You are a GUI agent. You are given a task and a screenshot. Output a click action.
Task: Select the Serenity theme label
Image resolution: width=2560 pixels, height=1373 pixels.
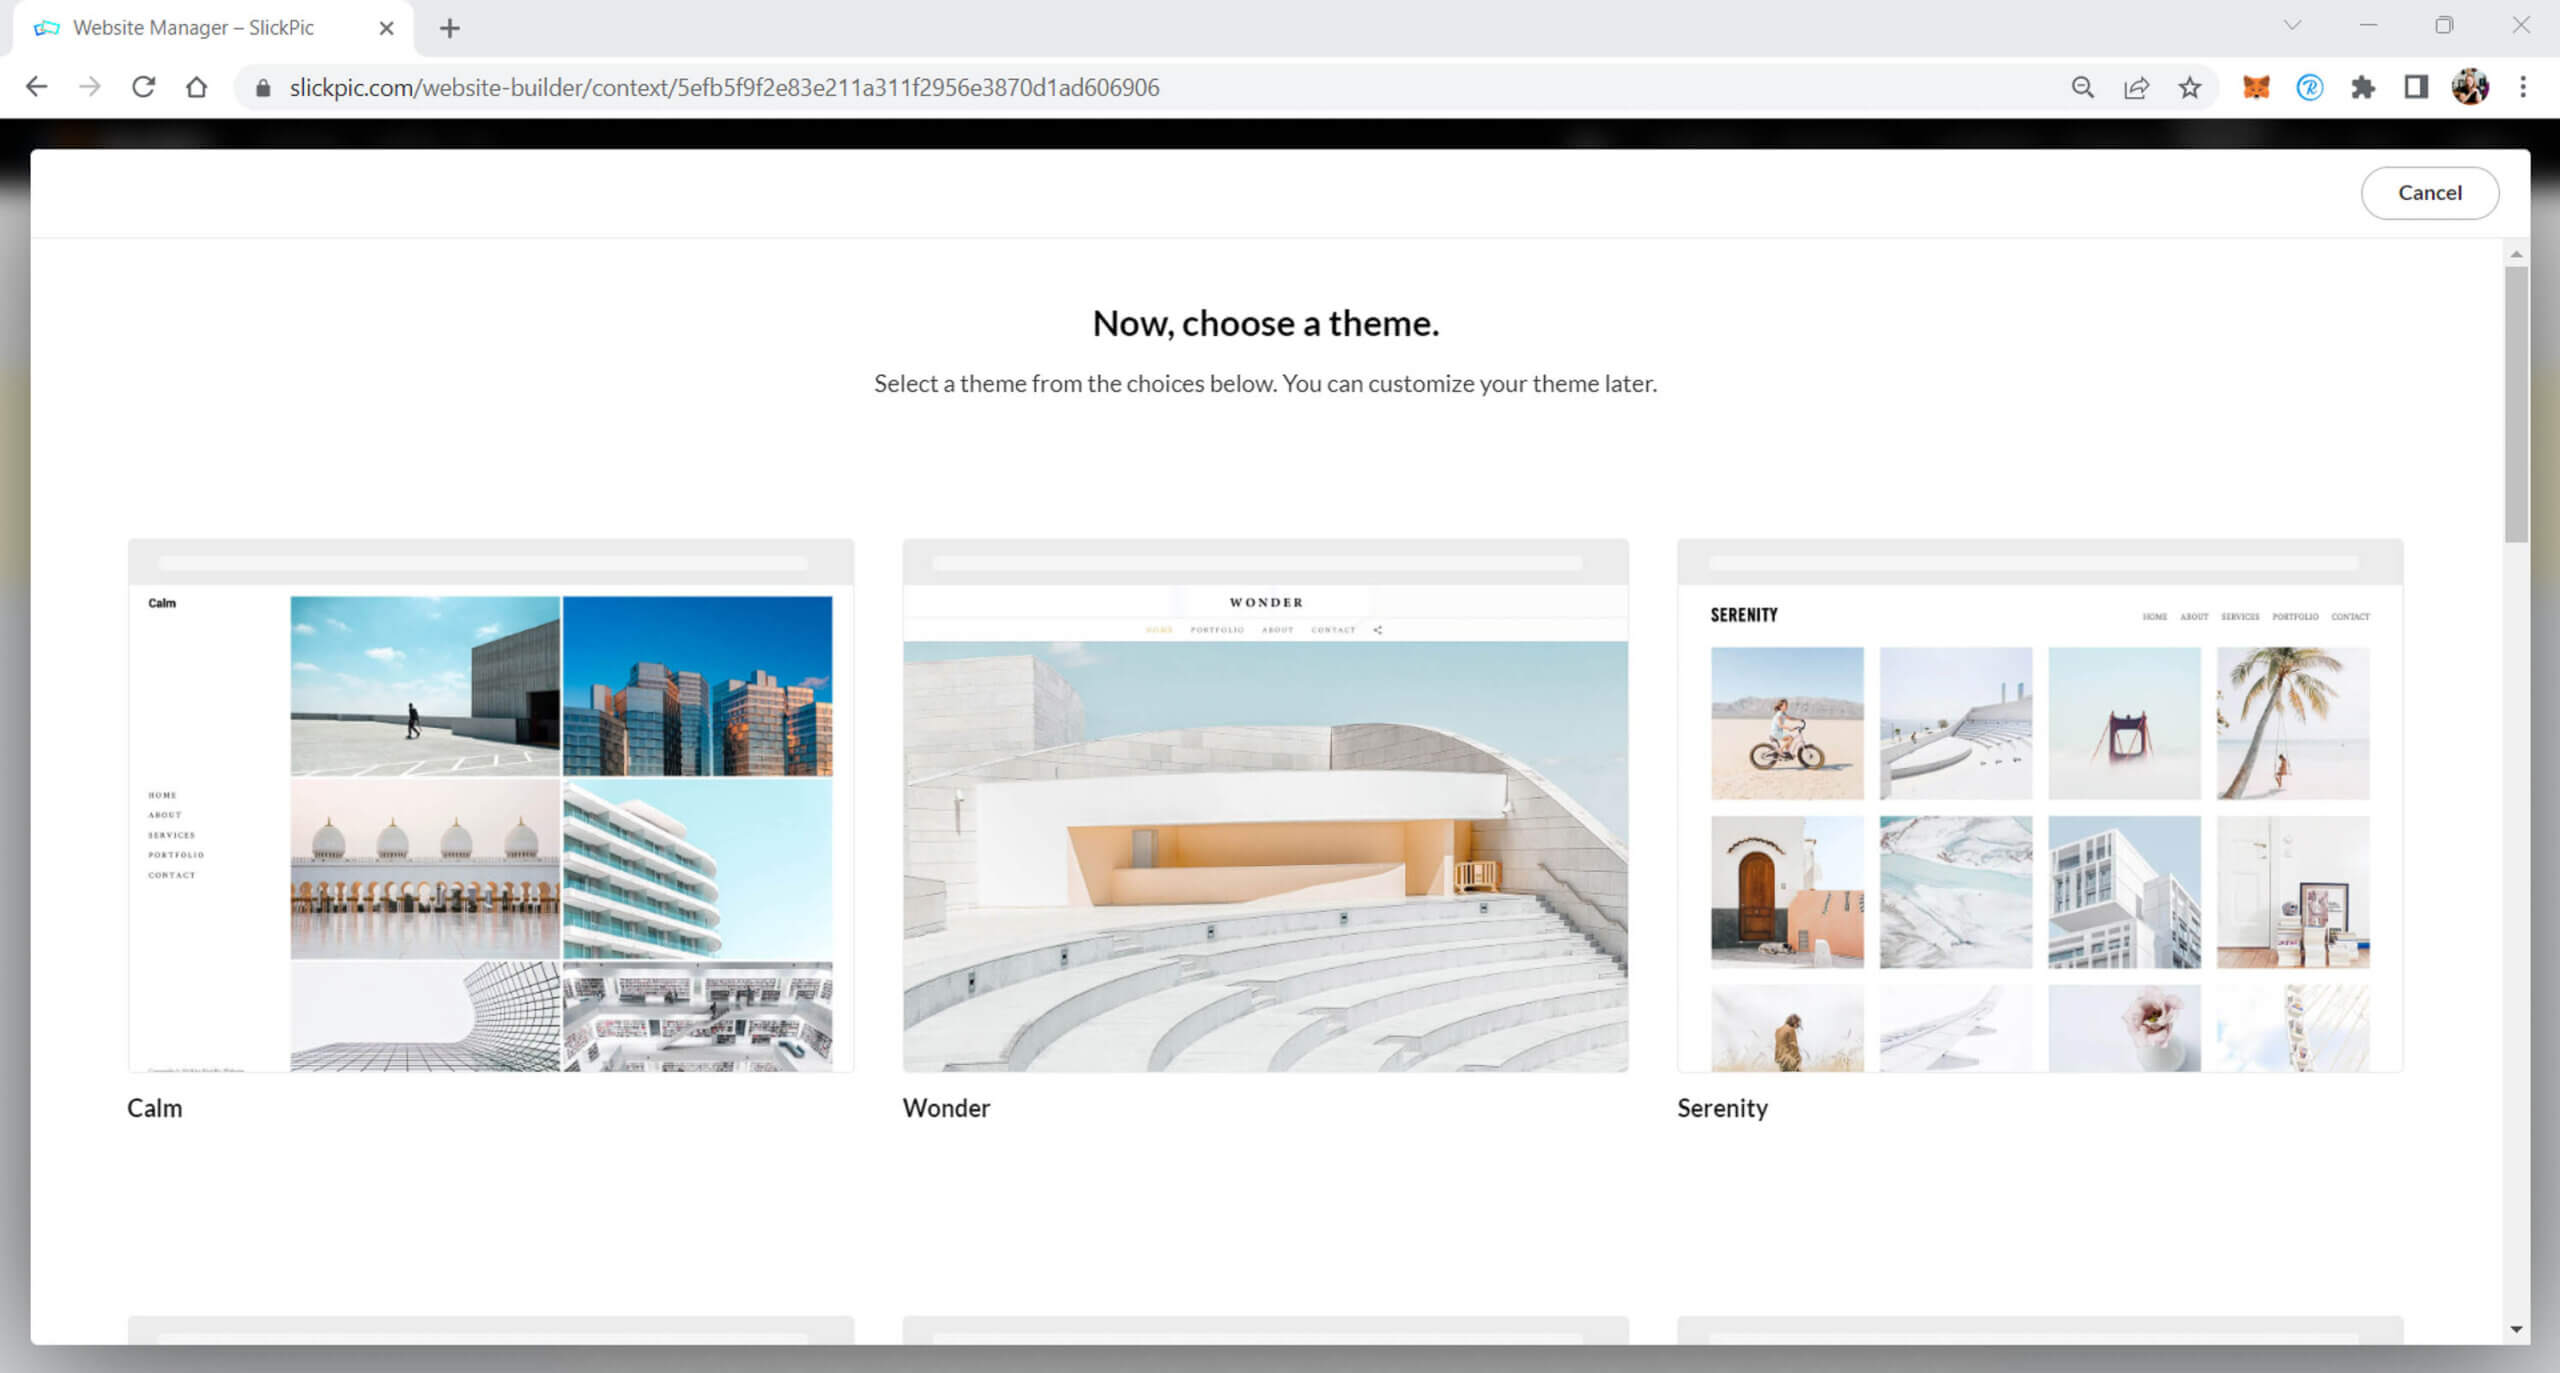[x=1722, y=1108]
